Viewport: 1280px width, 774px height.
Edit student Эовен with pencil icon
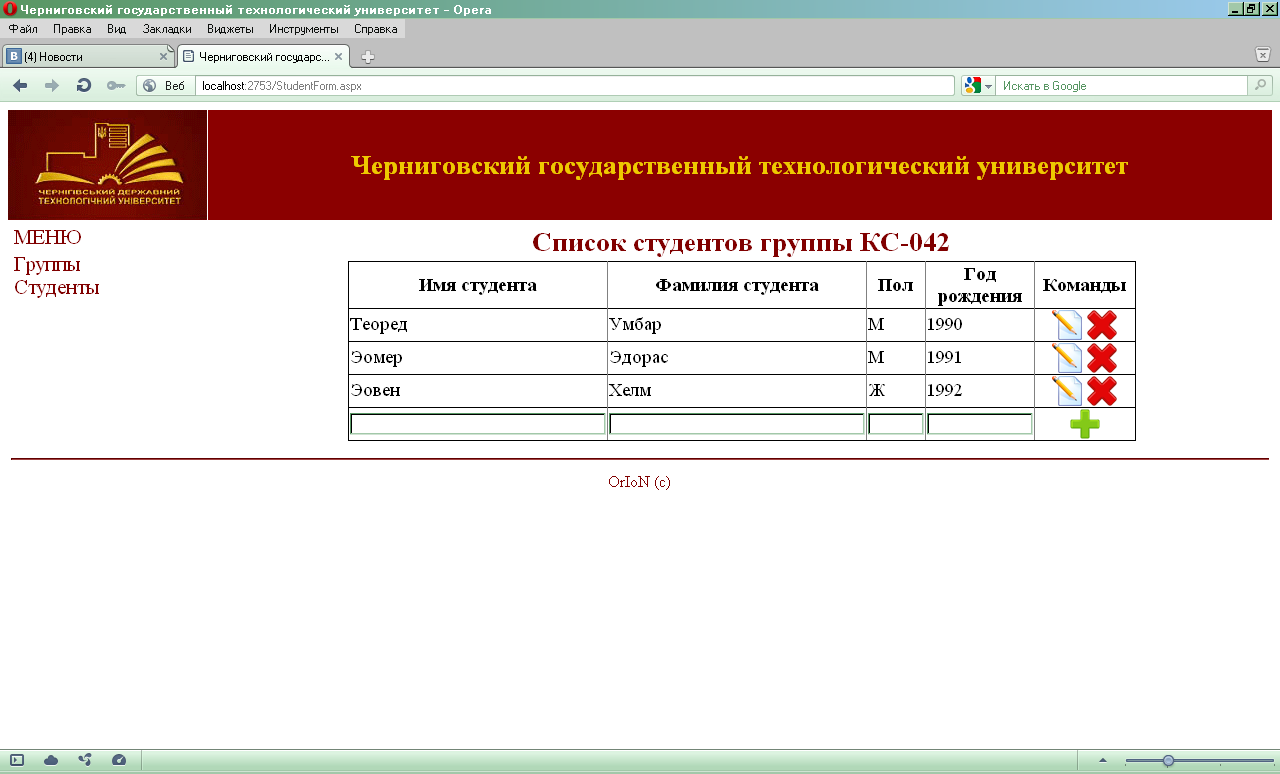(x=1067, y=391)
